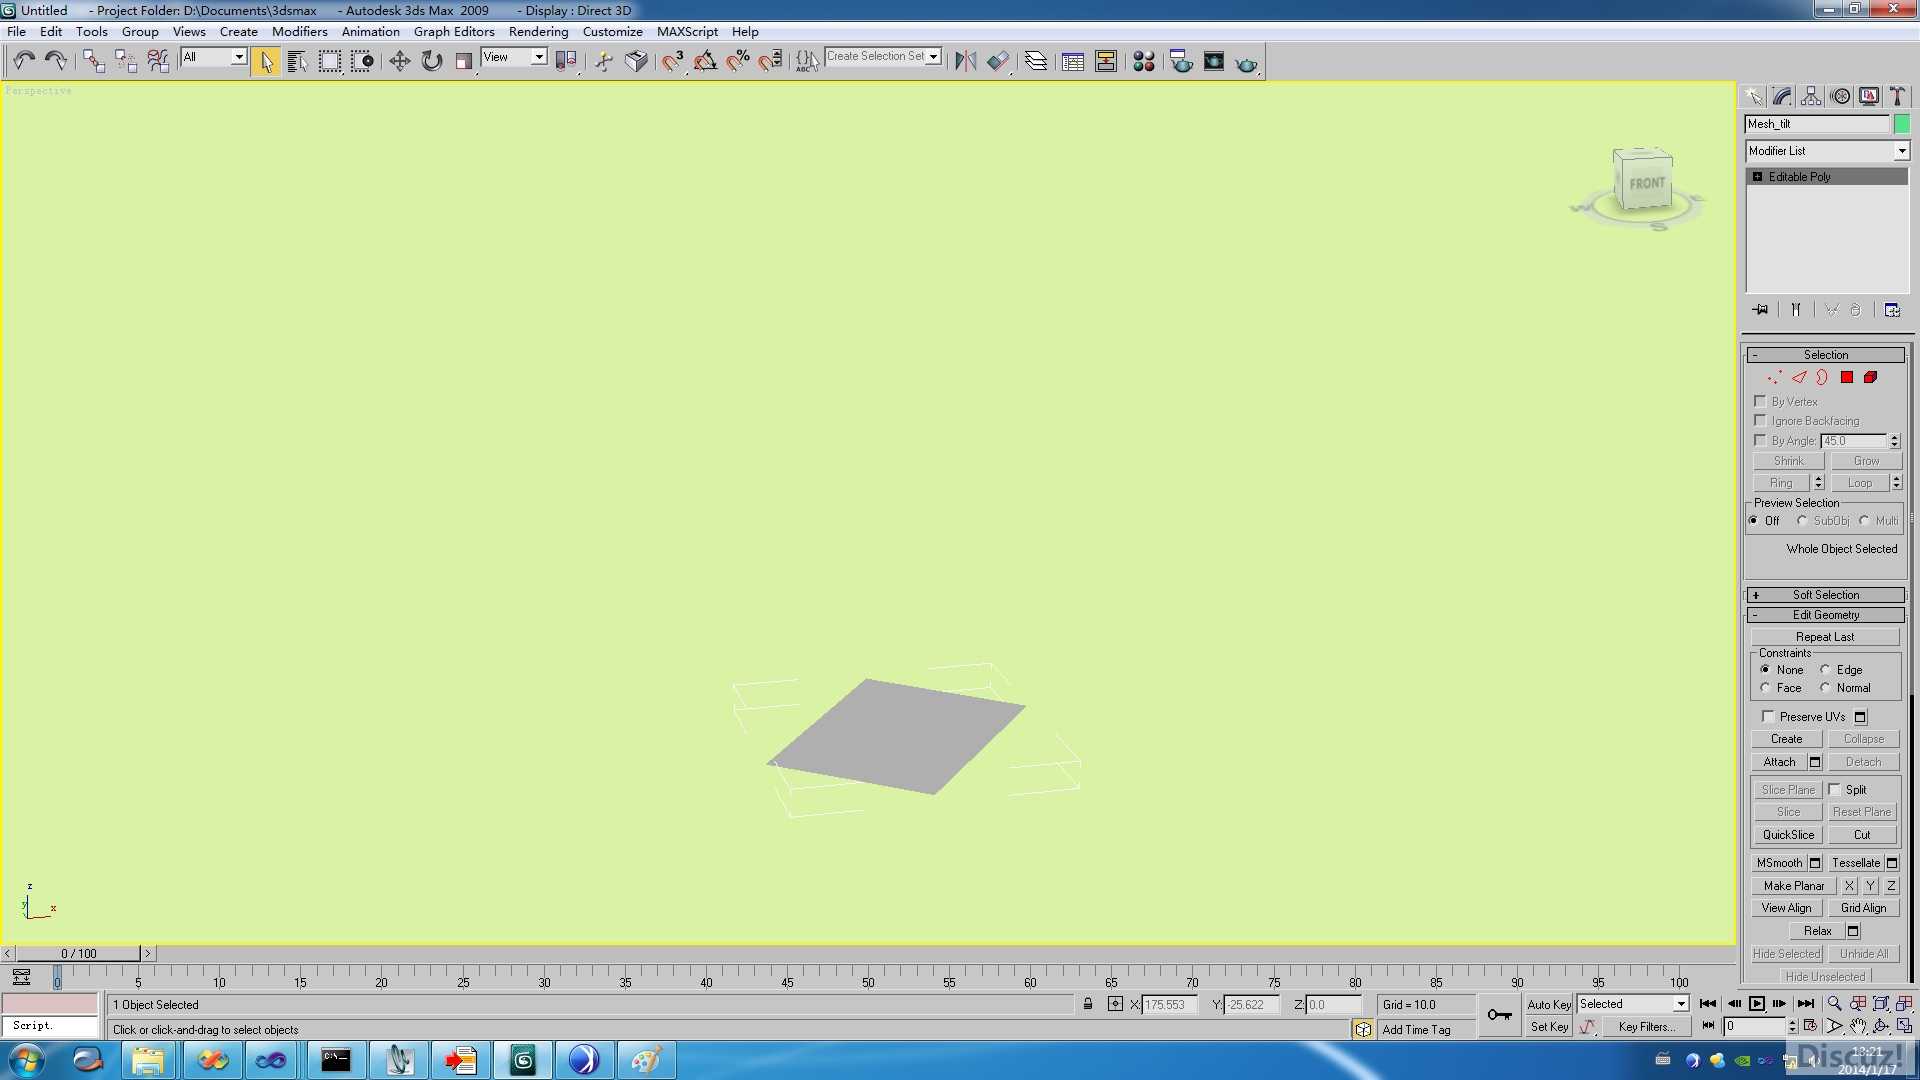Open the Animation menu

click(370, 31)
